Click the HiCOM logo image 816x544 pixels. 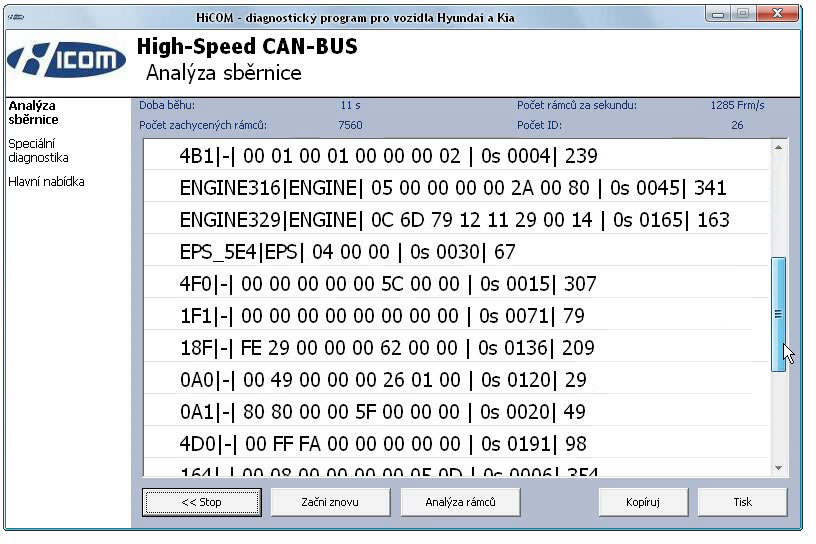(x=67, y=59)
